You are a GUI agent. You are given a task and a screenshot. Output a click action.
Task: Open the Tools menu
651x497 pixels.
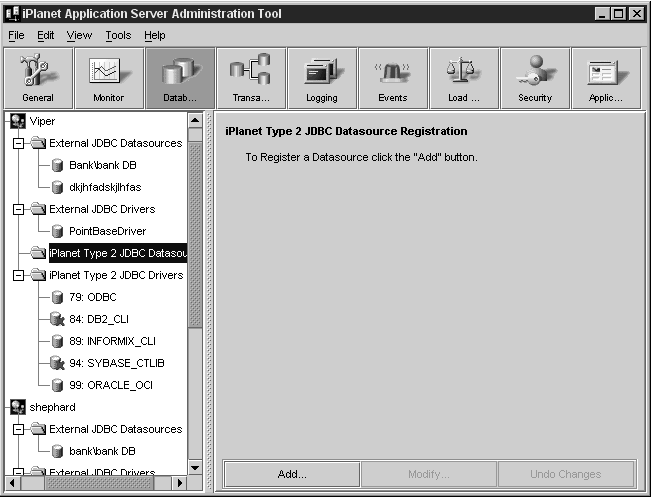(118, 36)
